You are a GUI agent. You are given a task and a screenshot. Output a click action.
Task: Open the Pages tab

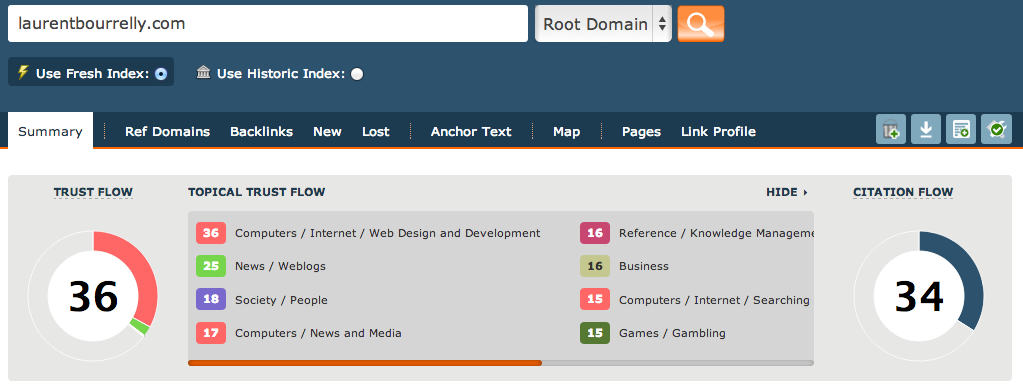[641, 131]
